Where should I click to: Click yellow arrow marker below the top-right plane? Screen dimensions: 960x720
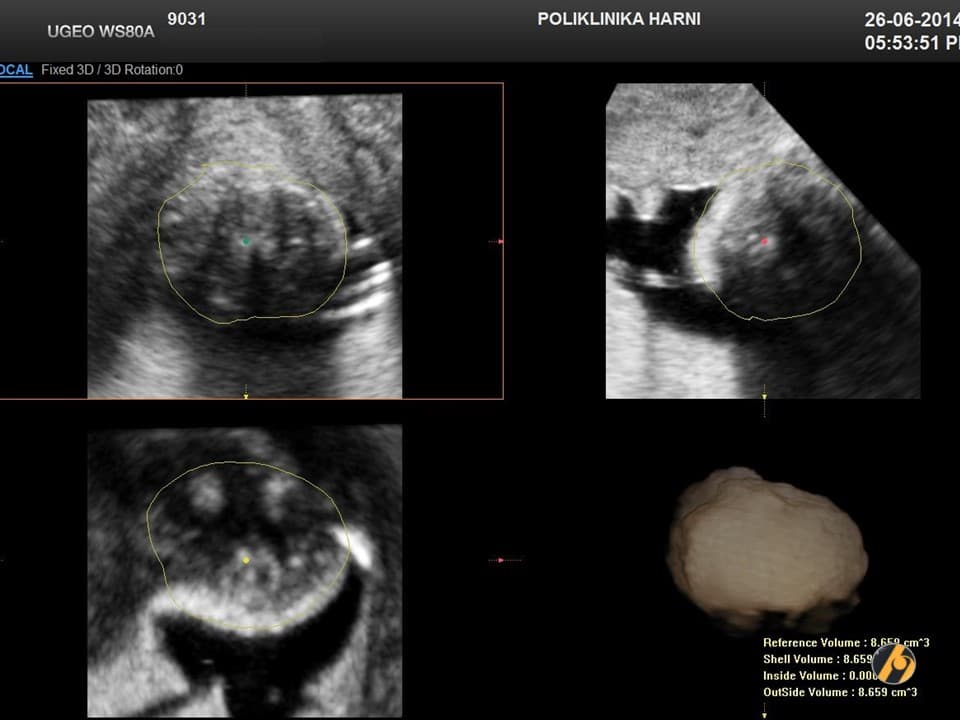click(x=765, y=396)
